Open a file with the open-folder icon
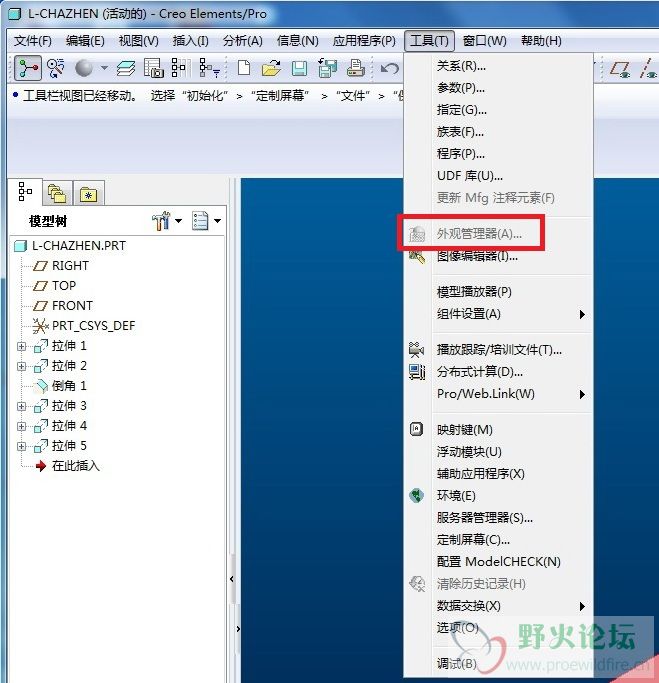The width and height of the screenshot is (659, 683). (x=271, y=68)
